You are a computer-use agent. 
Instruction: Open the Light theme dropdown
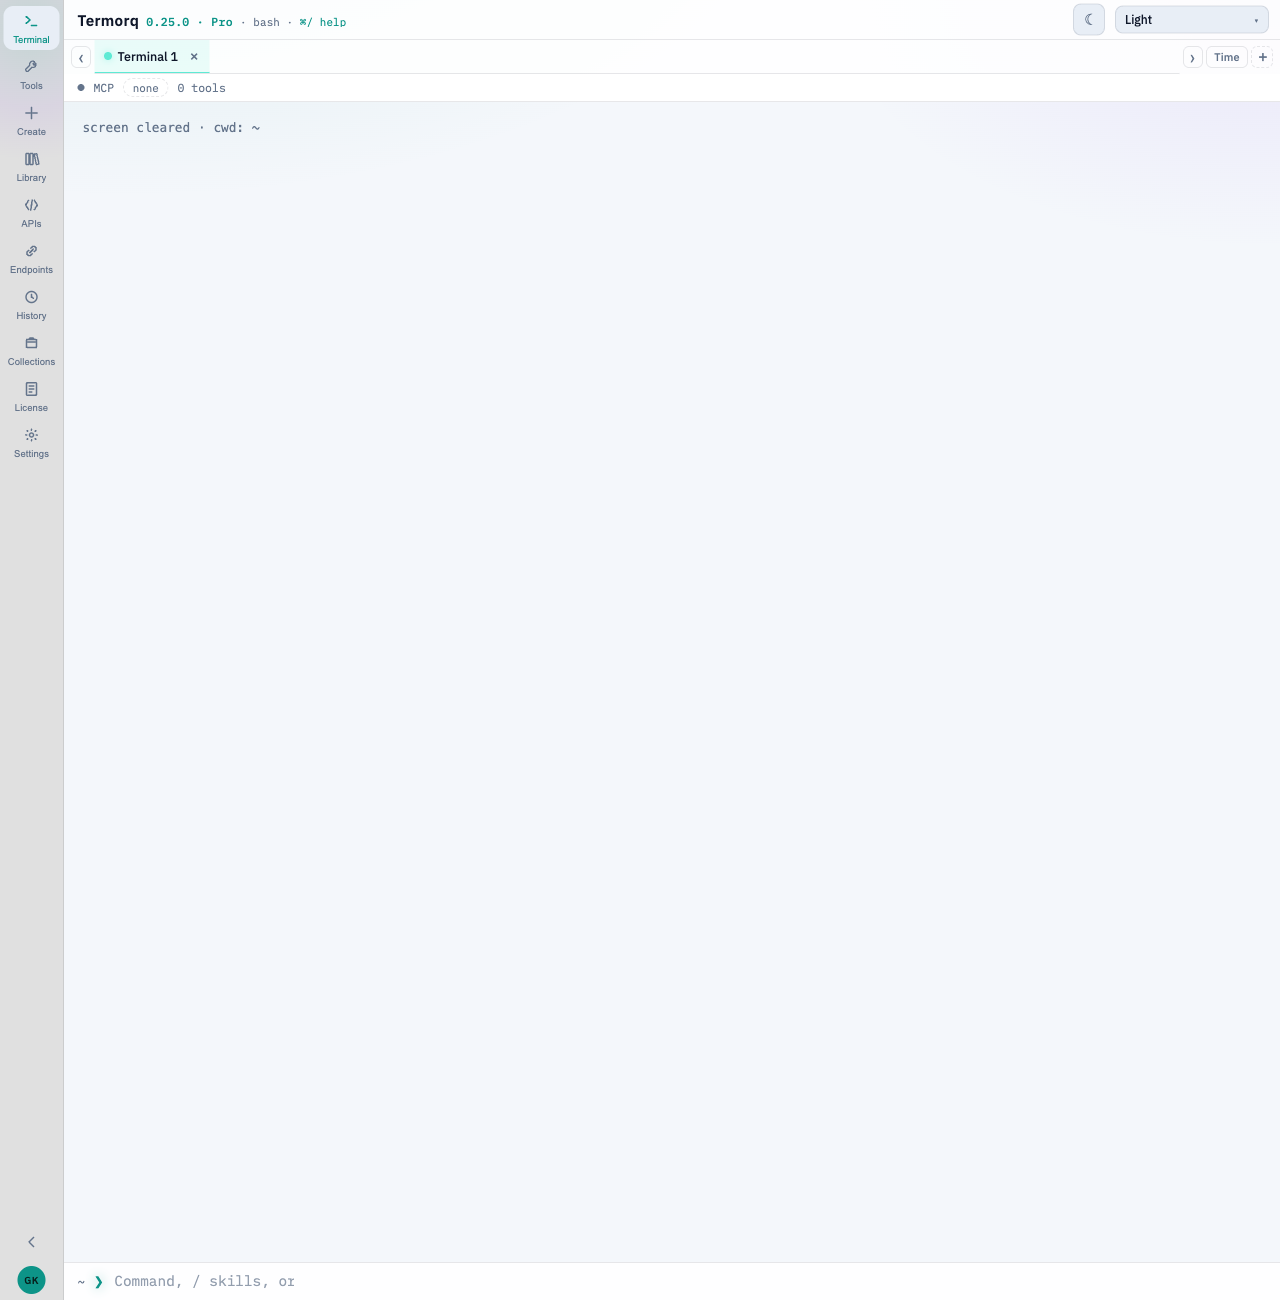pyautogui.click(x=1192, y=20)
